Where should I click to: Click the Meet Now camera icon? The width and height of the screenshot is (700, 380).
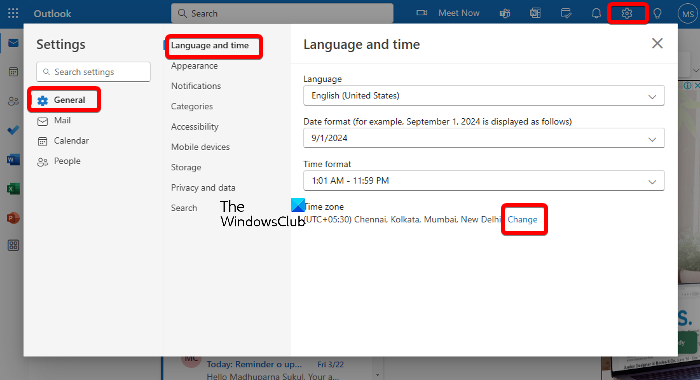(x=421, y=13)
